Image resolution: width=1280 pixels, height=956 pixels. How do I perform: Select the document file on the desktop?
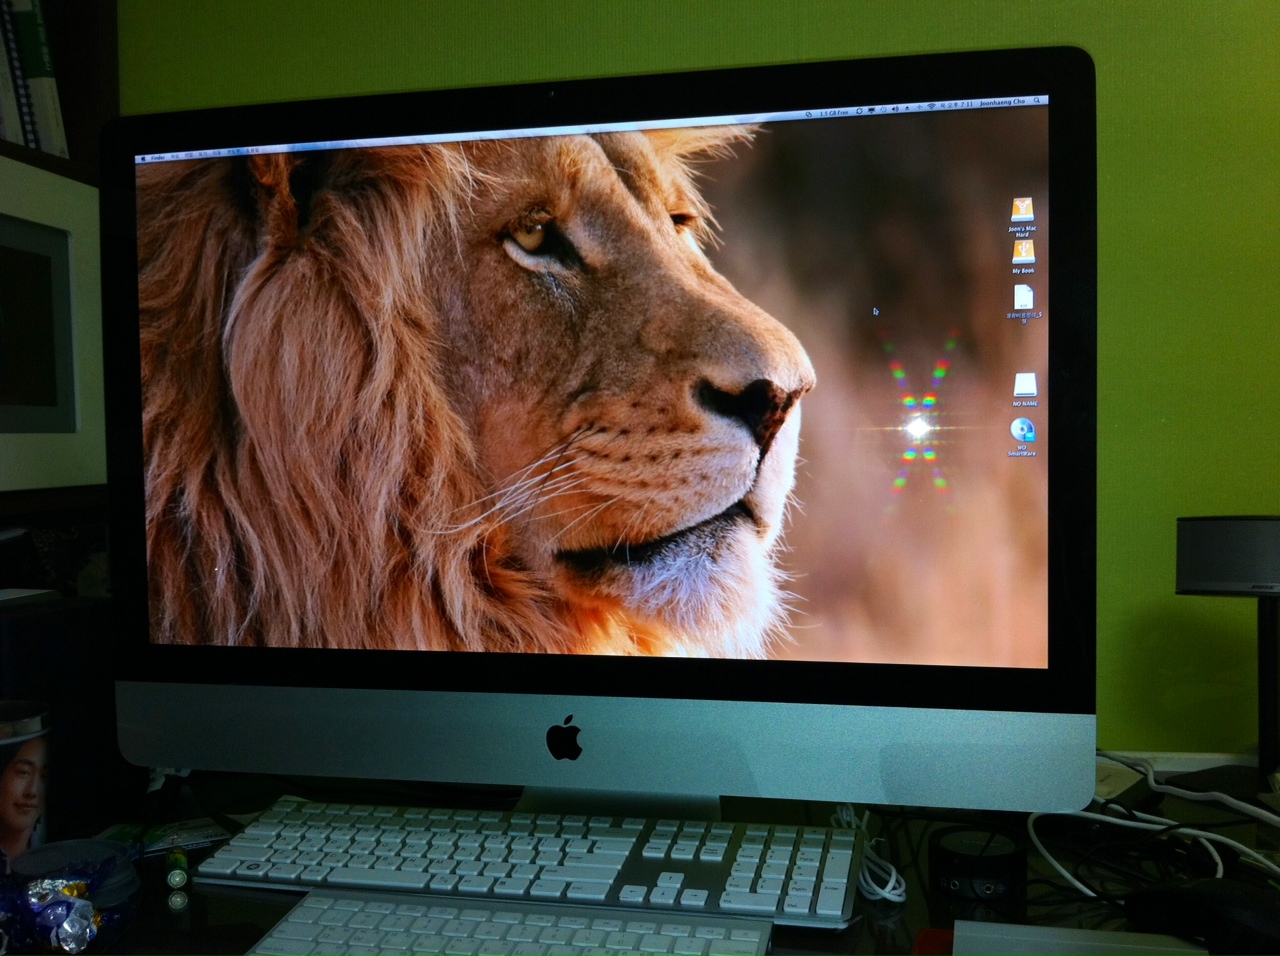(x=1023, y=298)
